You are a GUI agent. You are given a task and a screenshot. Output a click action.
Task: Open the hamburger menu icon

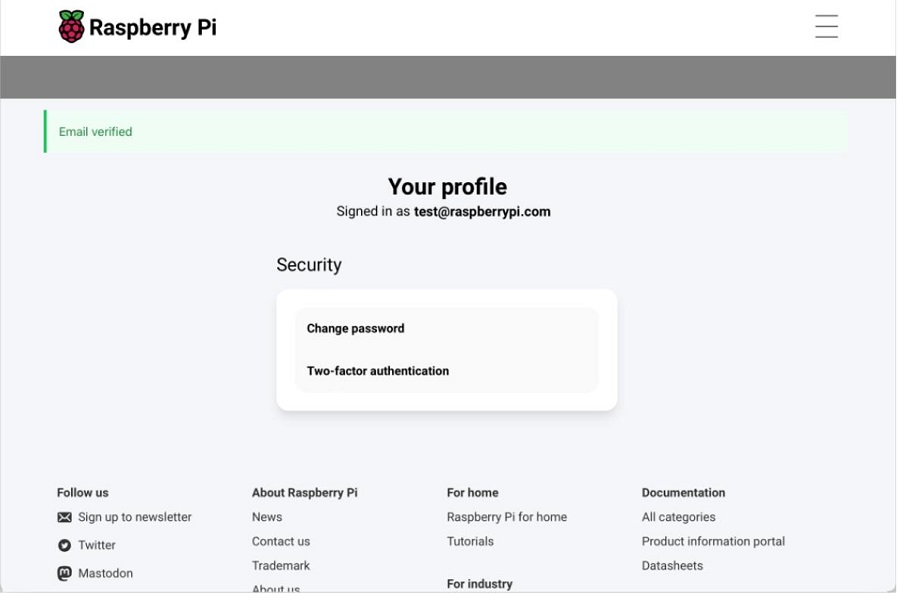coord(829,27)
